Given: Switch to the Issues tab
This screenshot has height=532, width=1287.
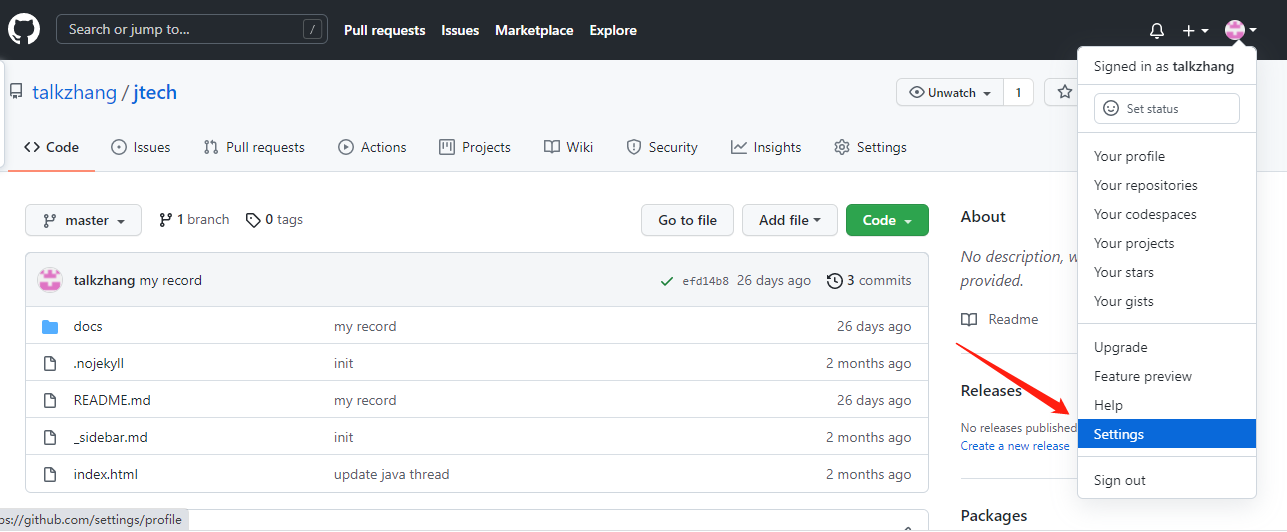Looking at the screenshot, I should (x=141, y=147).
